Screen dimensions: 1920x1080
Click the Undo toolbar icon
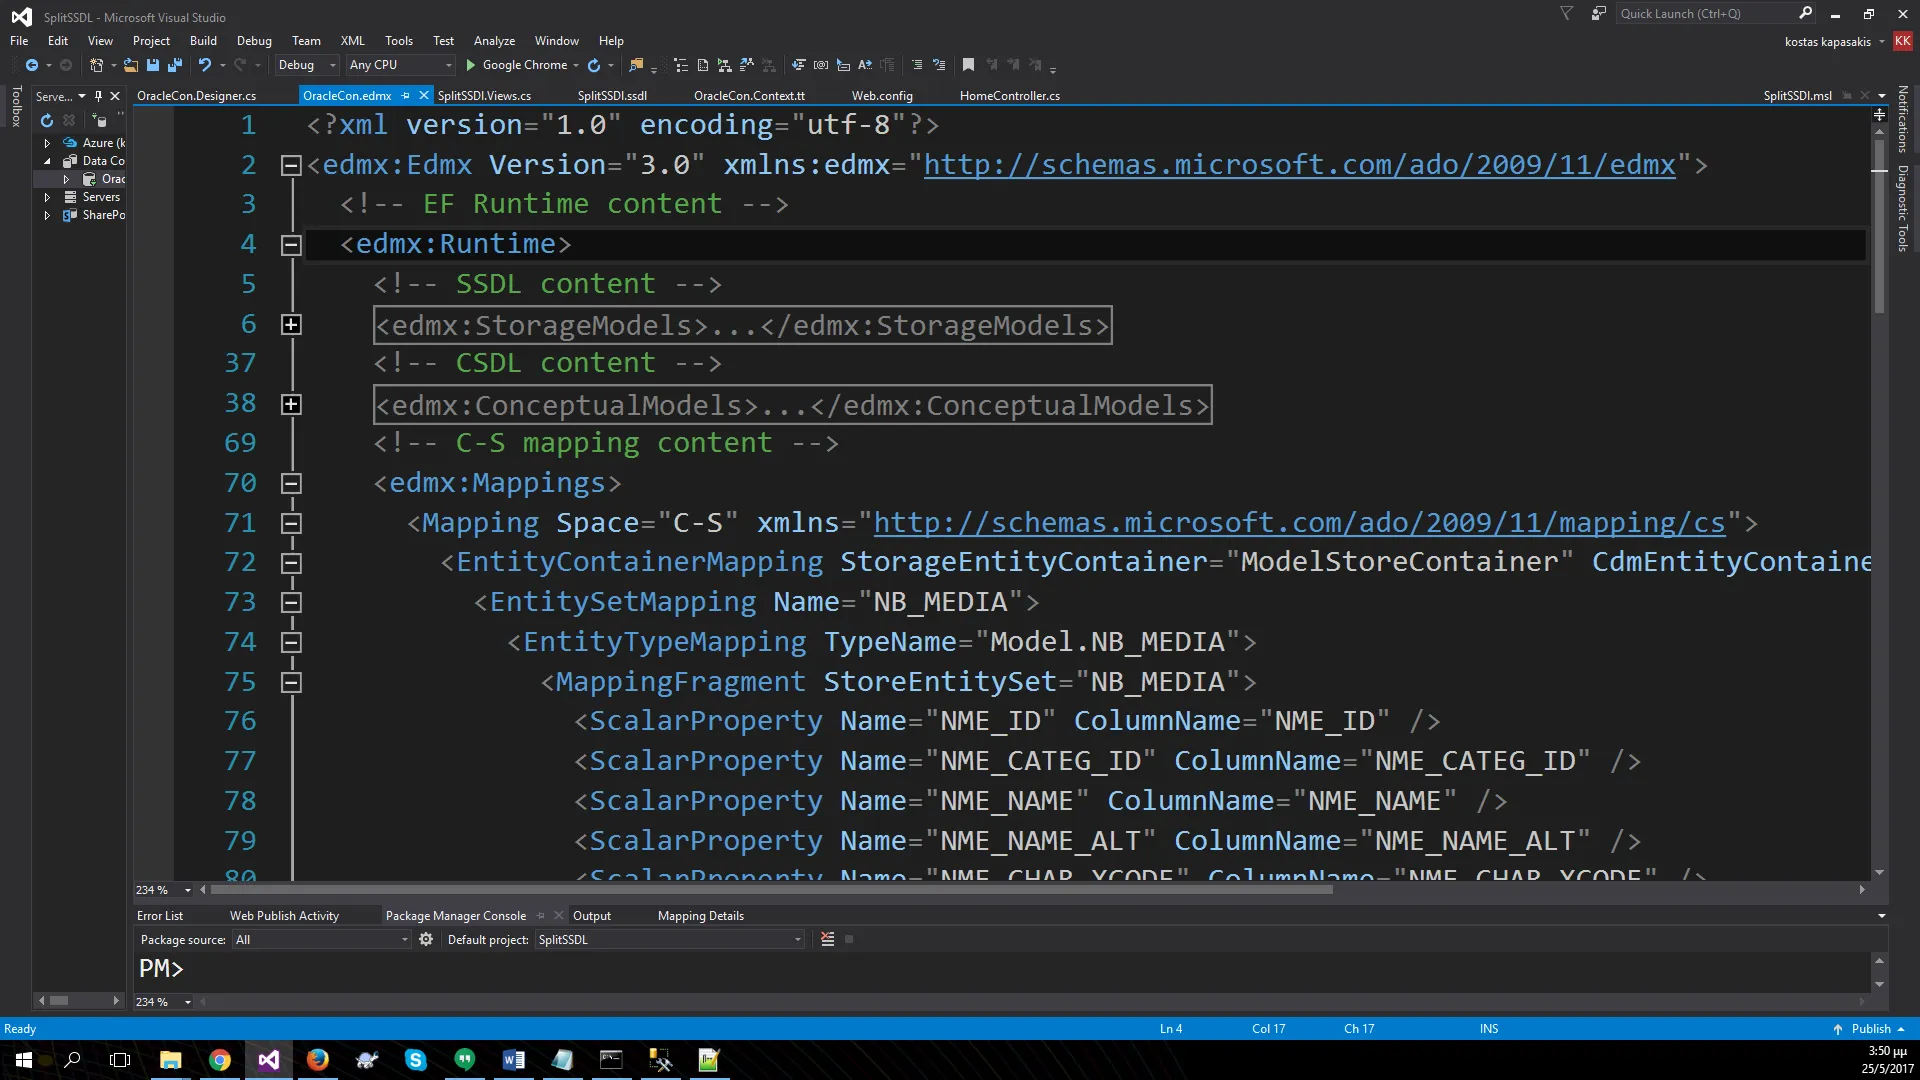(204, 65)
